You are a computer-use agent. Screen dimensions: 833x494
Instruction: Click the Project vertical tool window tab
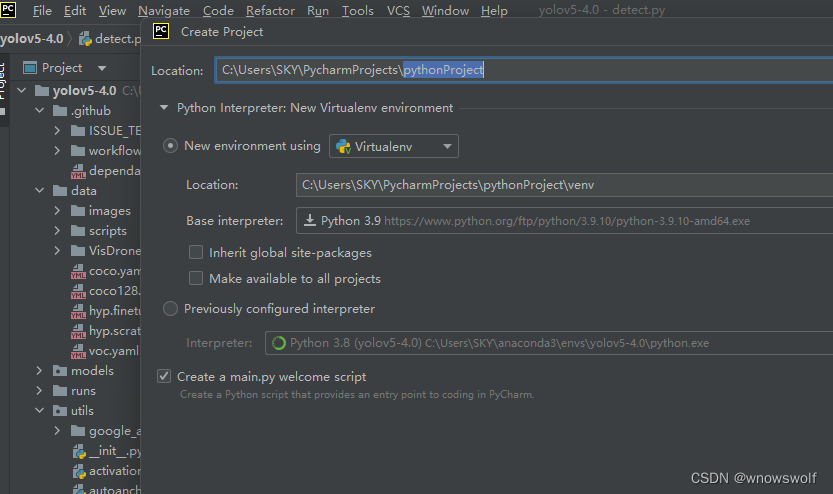point(3,88)
